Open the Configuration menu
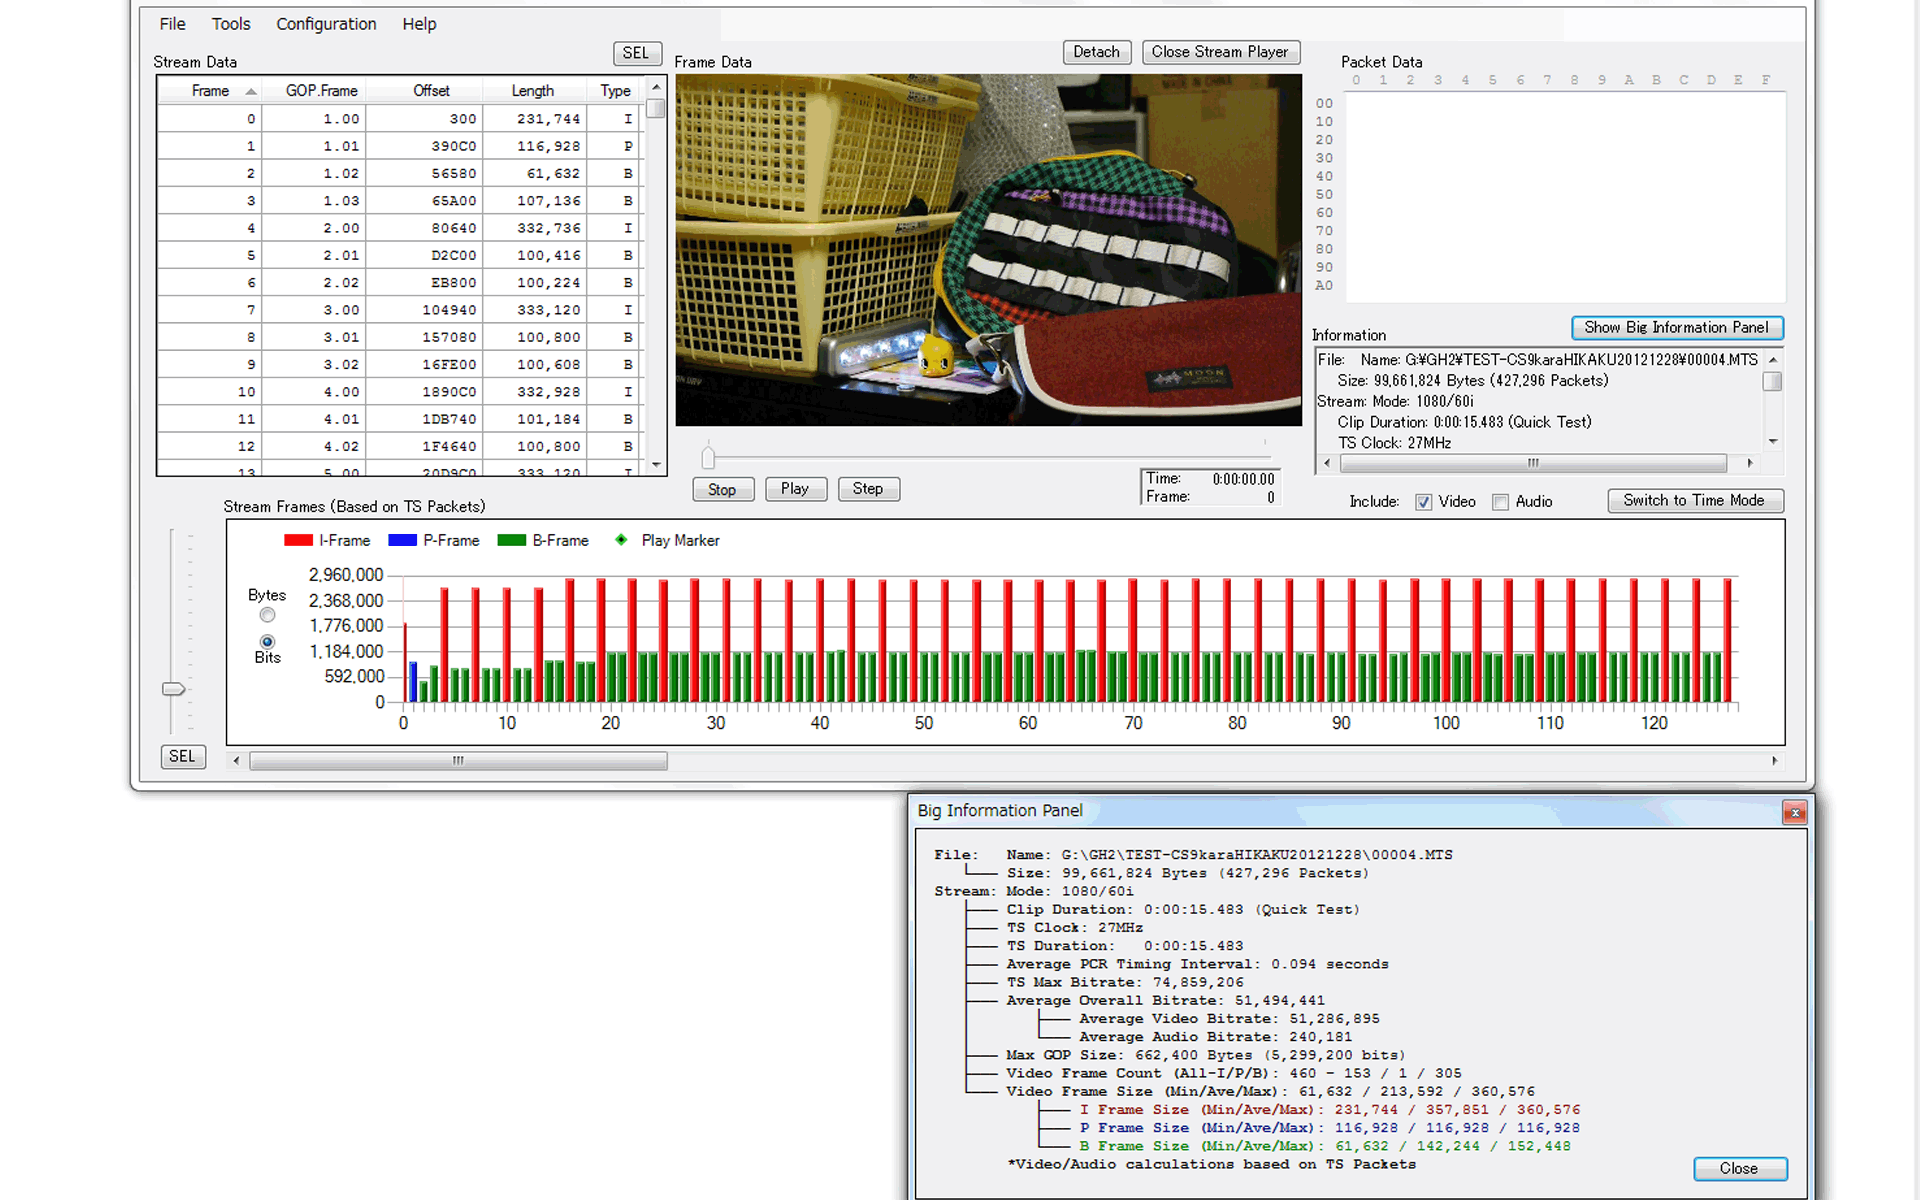This screenshot has width=1920, height=1200. click(x=326, y=24)
